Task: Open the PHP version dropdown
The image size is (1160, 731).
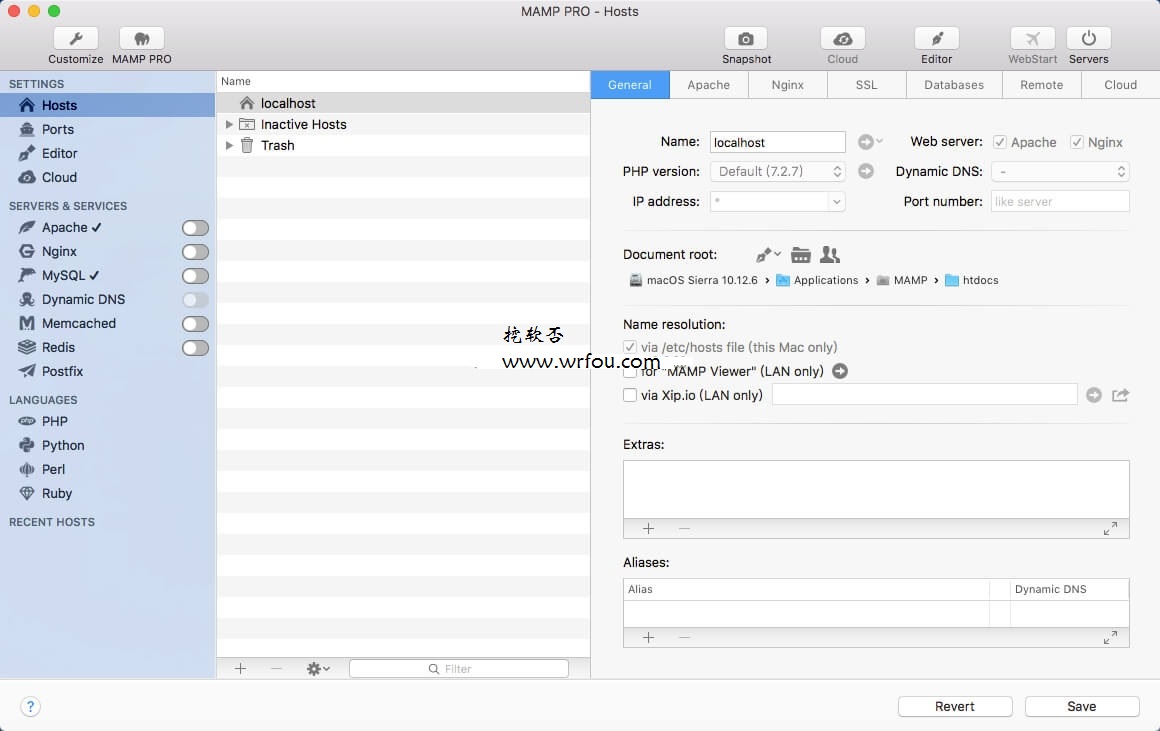Action: [x=778, y=172]
